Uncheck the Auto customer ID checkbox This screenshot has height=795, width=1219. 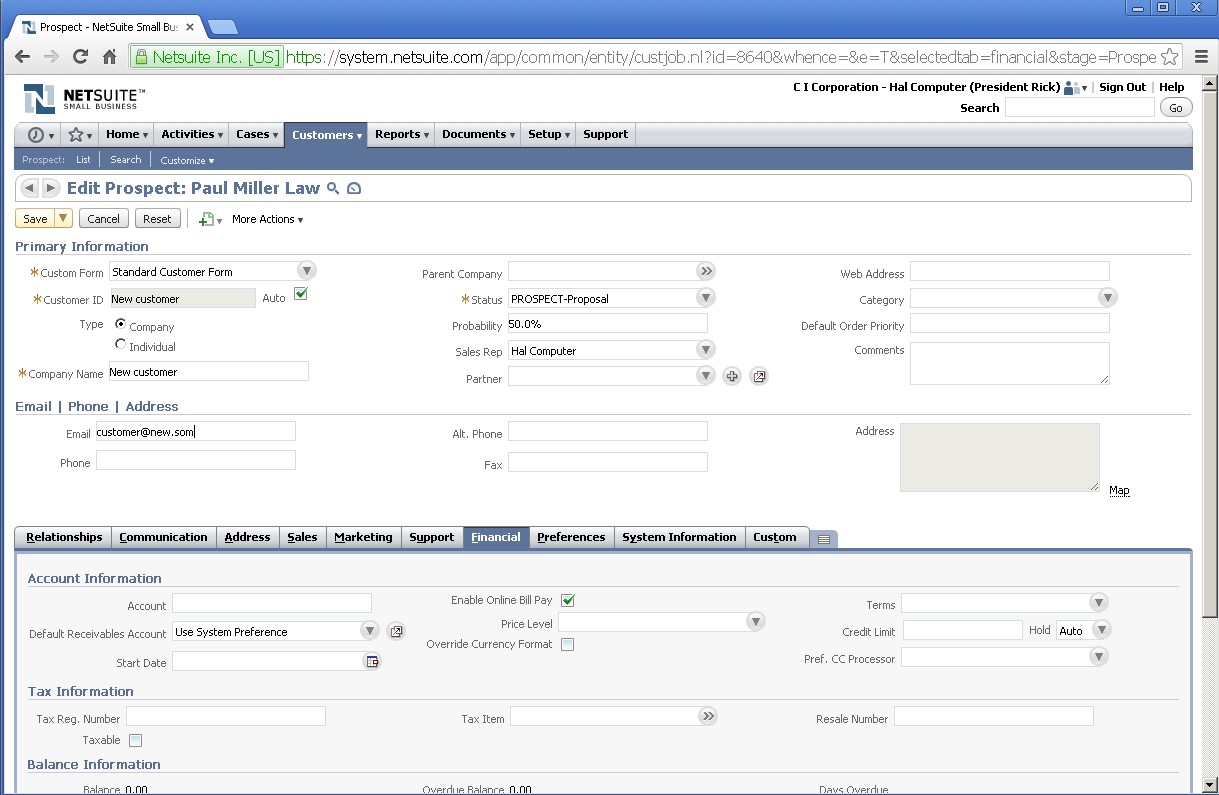click(300, 294)
